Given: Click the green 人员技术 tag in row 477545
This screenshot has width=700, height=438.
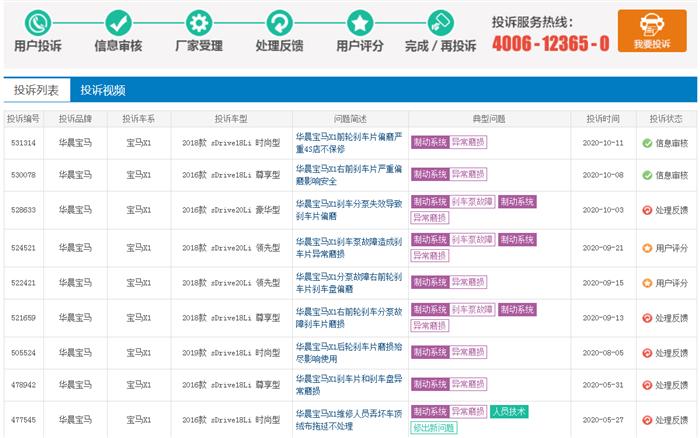Looking at the screenshot, I should (509, 412).
